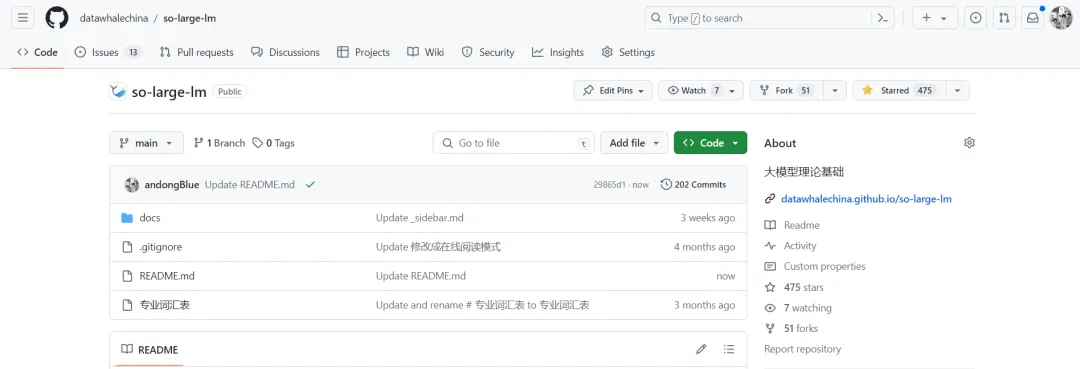Open the docs folder
1080x369 pixels.
click(x=150, y=218)
